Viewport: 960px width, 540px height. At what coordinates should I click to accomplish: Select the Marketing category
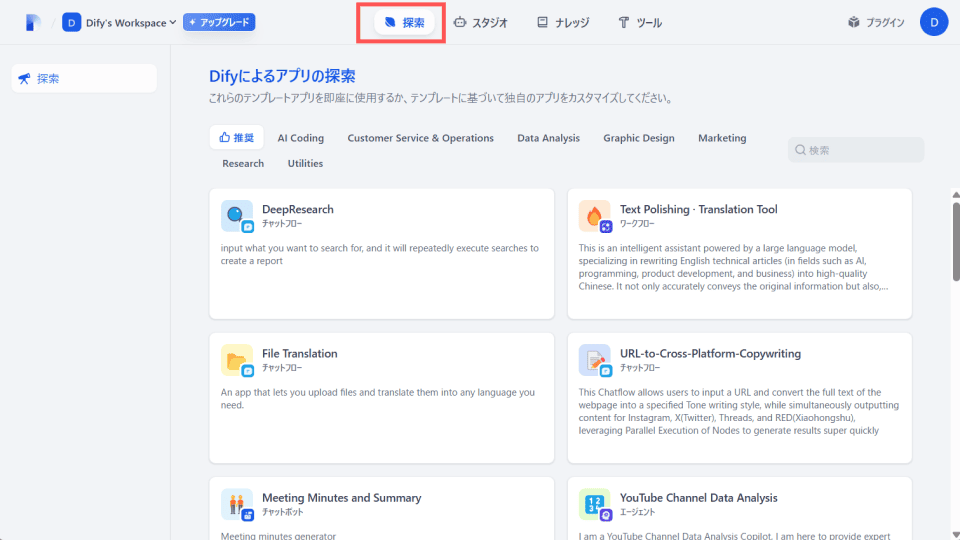pyautogui.click(x=722, y=138)
